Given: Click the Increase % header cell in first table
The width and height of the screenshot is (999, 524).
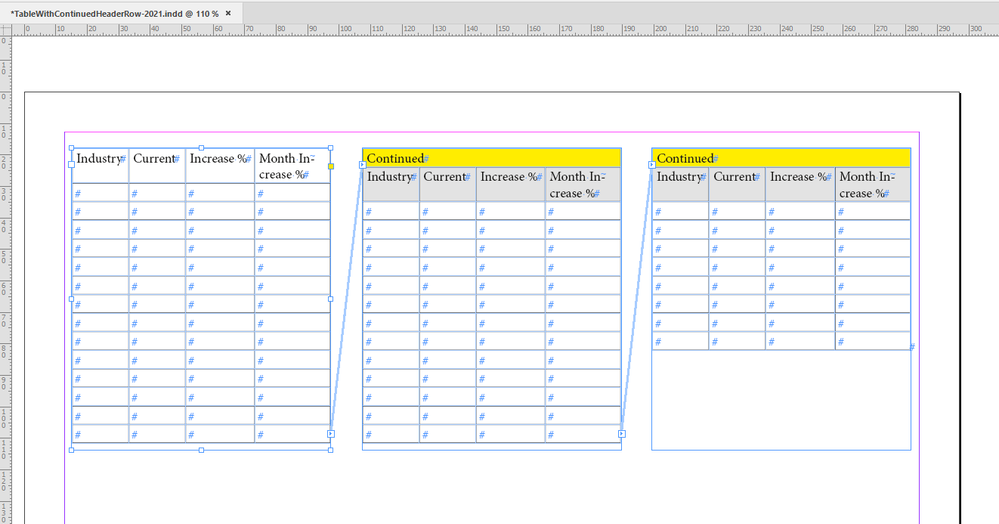Looking at the screenshot, I should (x=220, y=166).
